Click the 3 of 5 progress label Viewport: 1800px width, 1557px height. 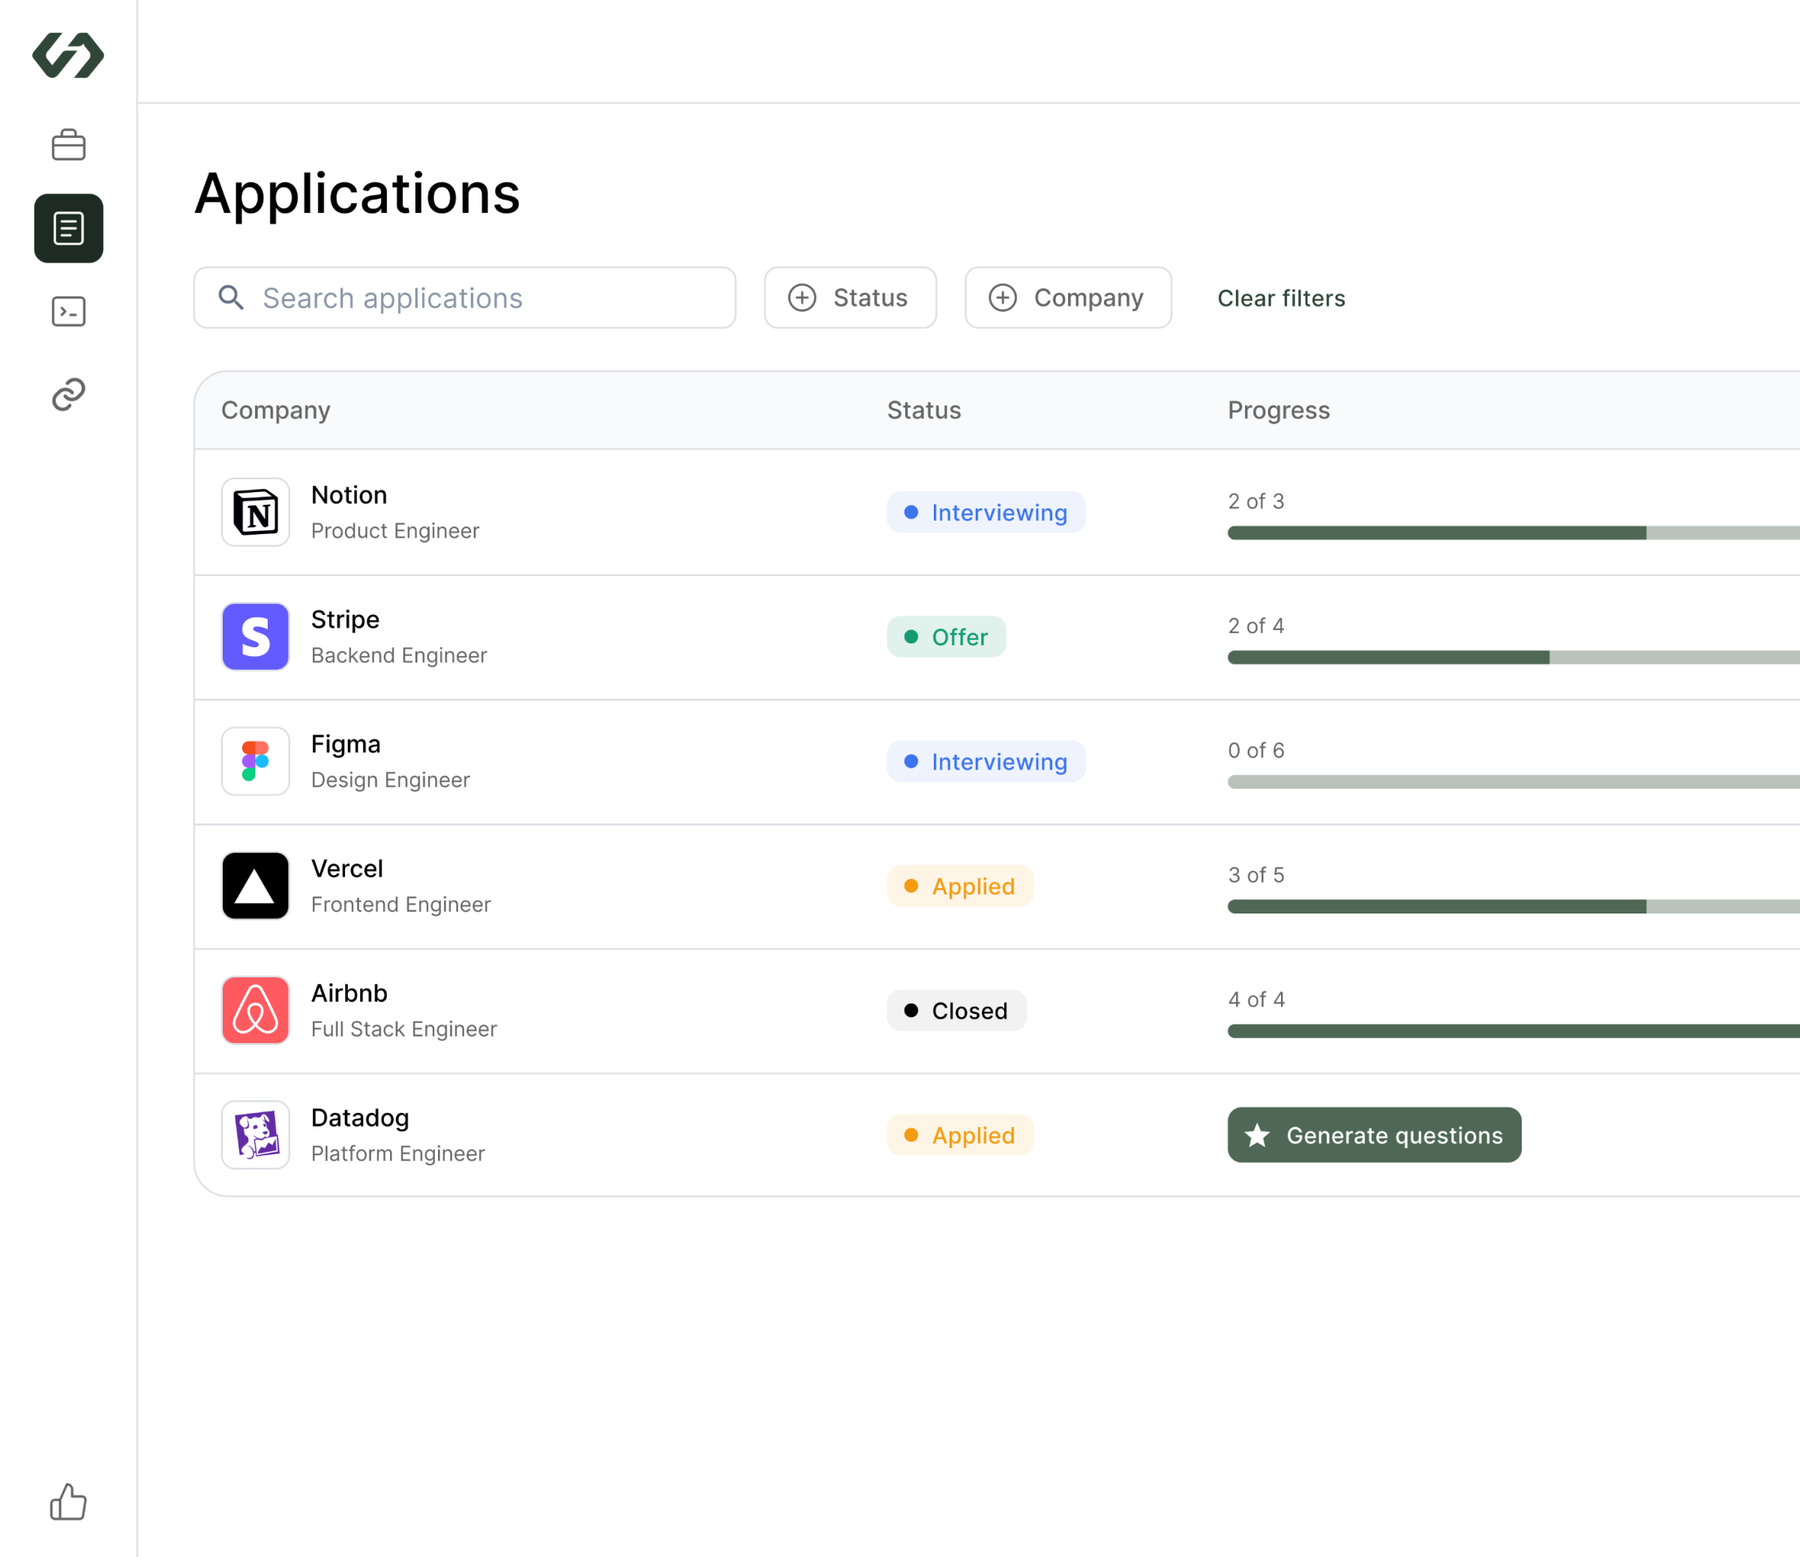coord(1256,875)
